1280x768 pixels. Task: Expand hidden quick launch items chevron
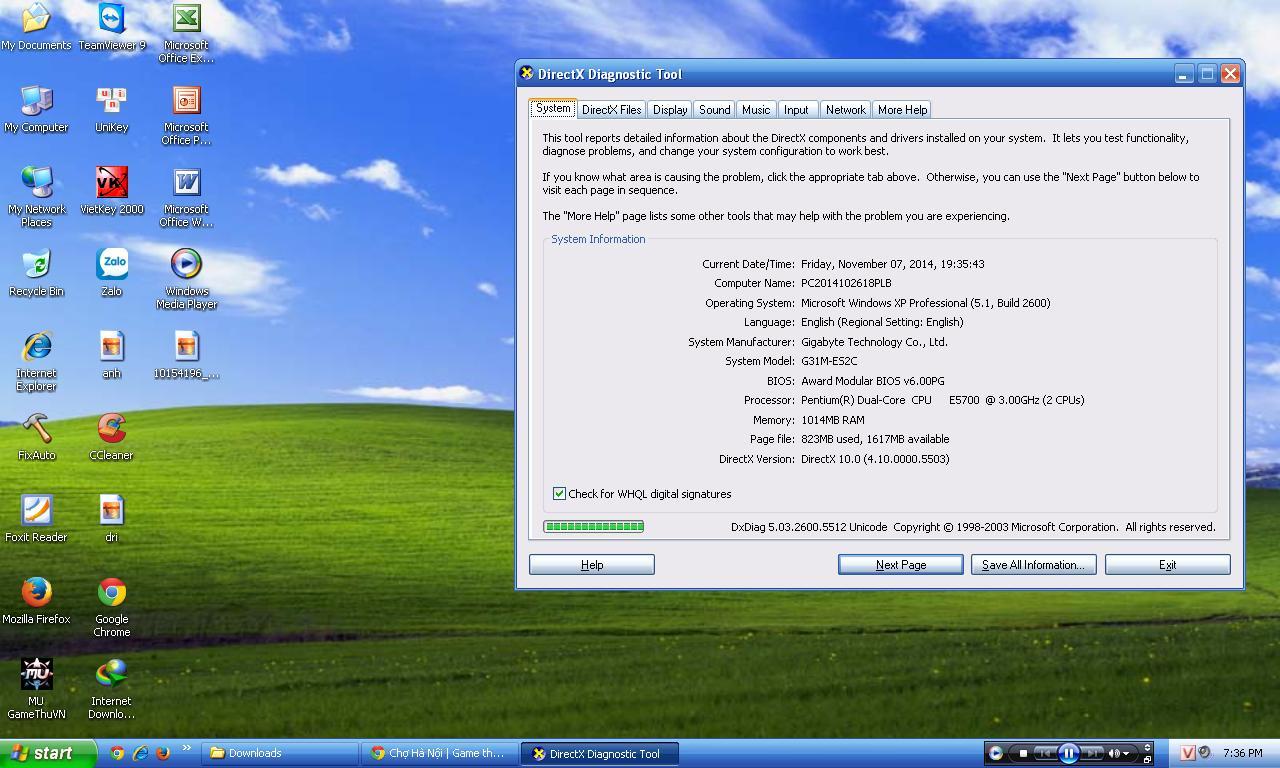(x=187, y=748)
